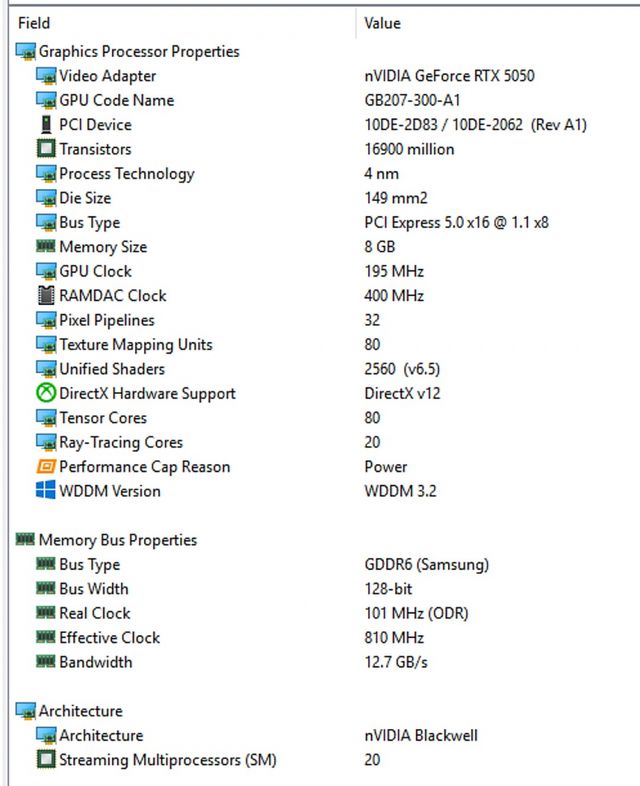The width and height of the screenshot is (640, 786).
Task: Click the RAMDAC Clock chip icon
Action: pyautogui.click(x=46, y=296)
